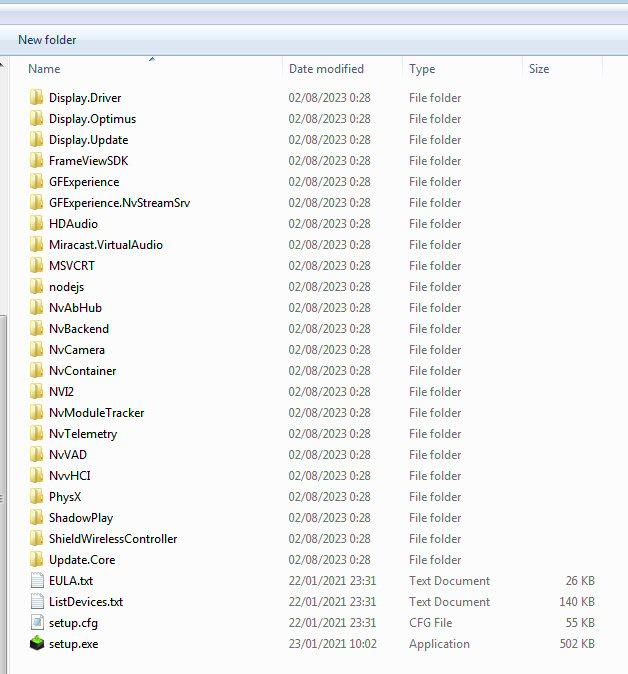Click the Text Document type of EULA.txt
628x674 pixels.
(449, 581)
